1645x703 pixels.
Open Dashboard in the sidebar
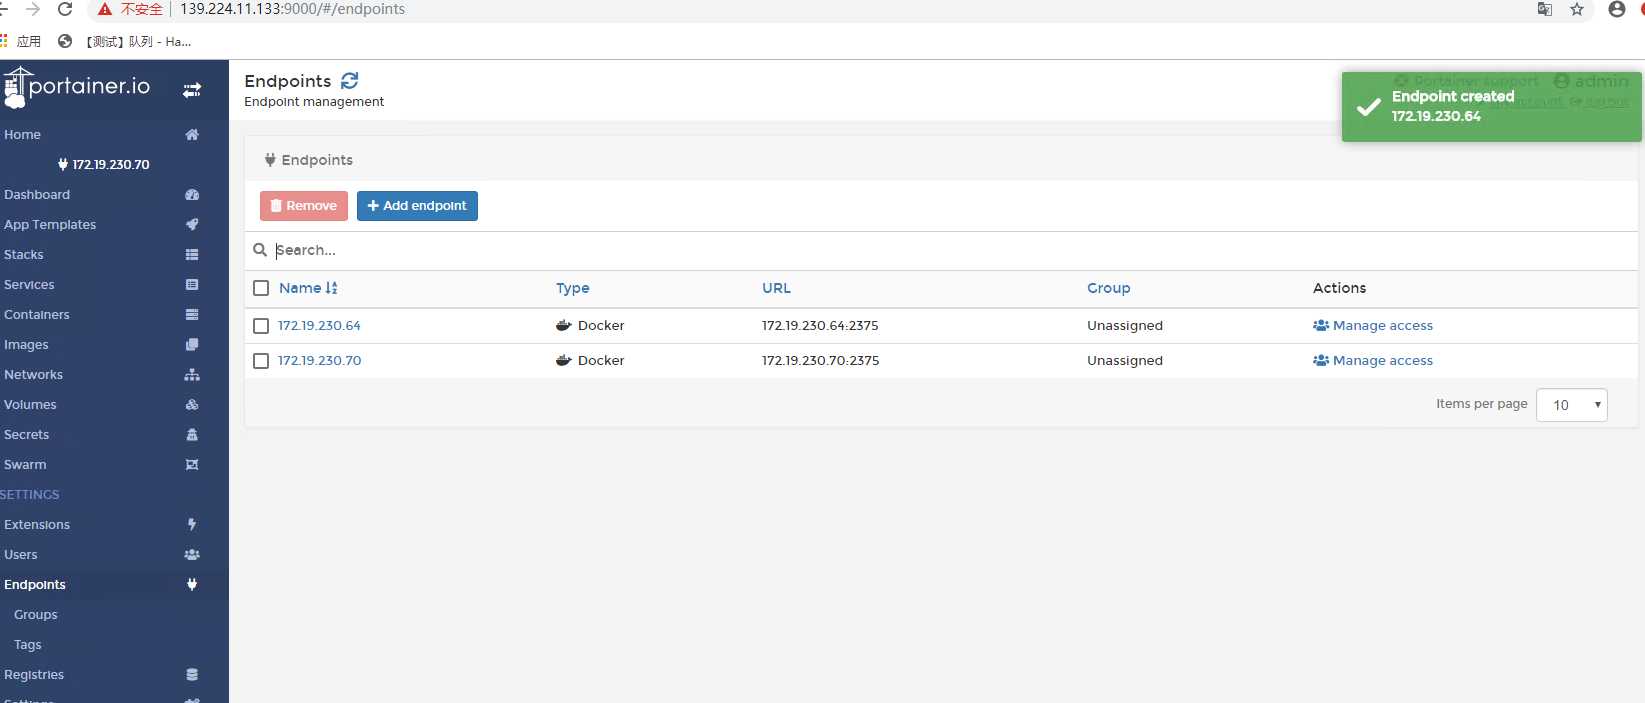pos(37,194)
